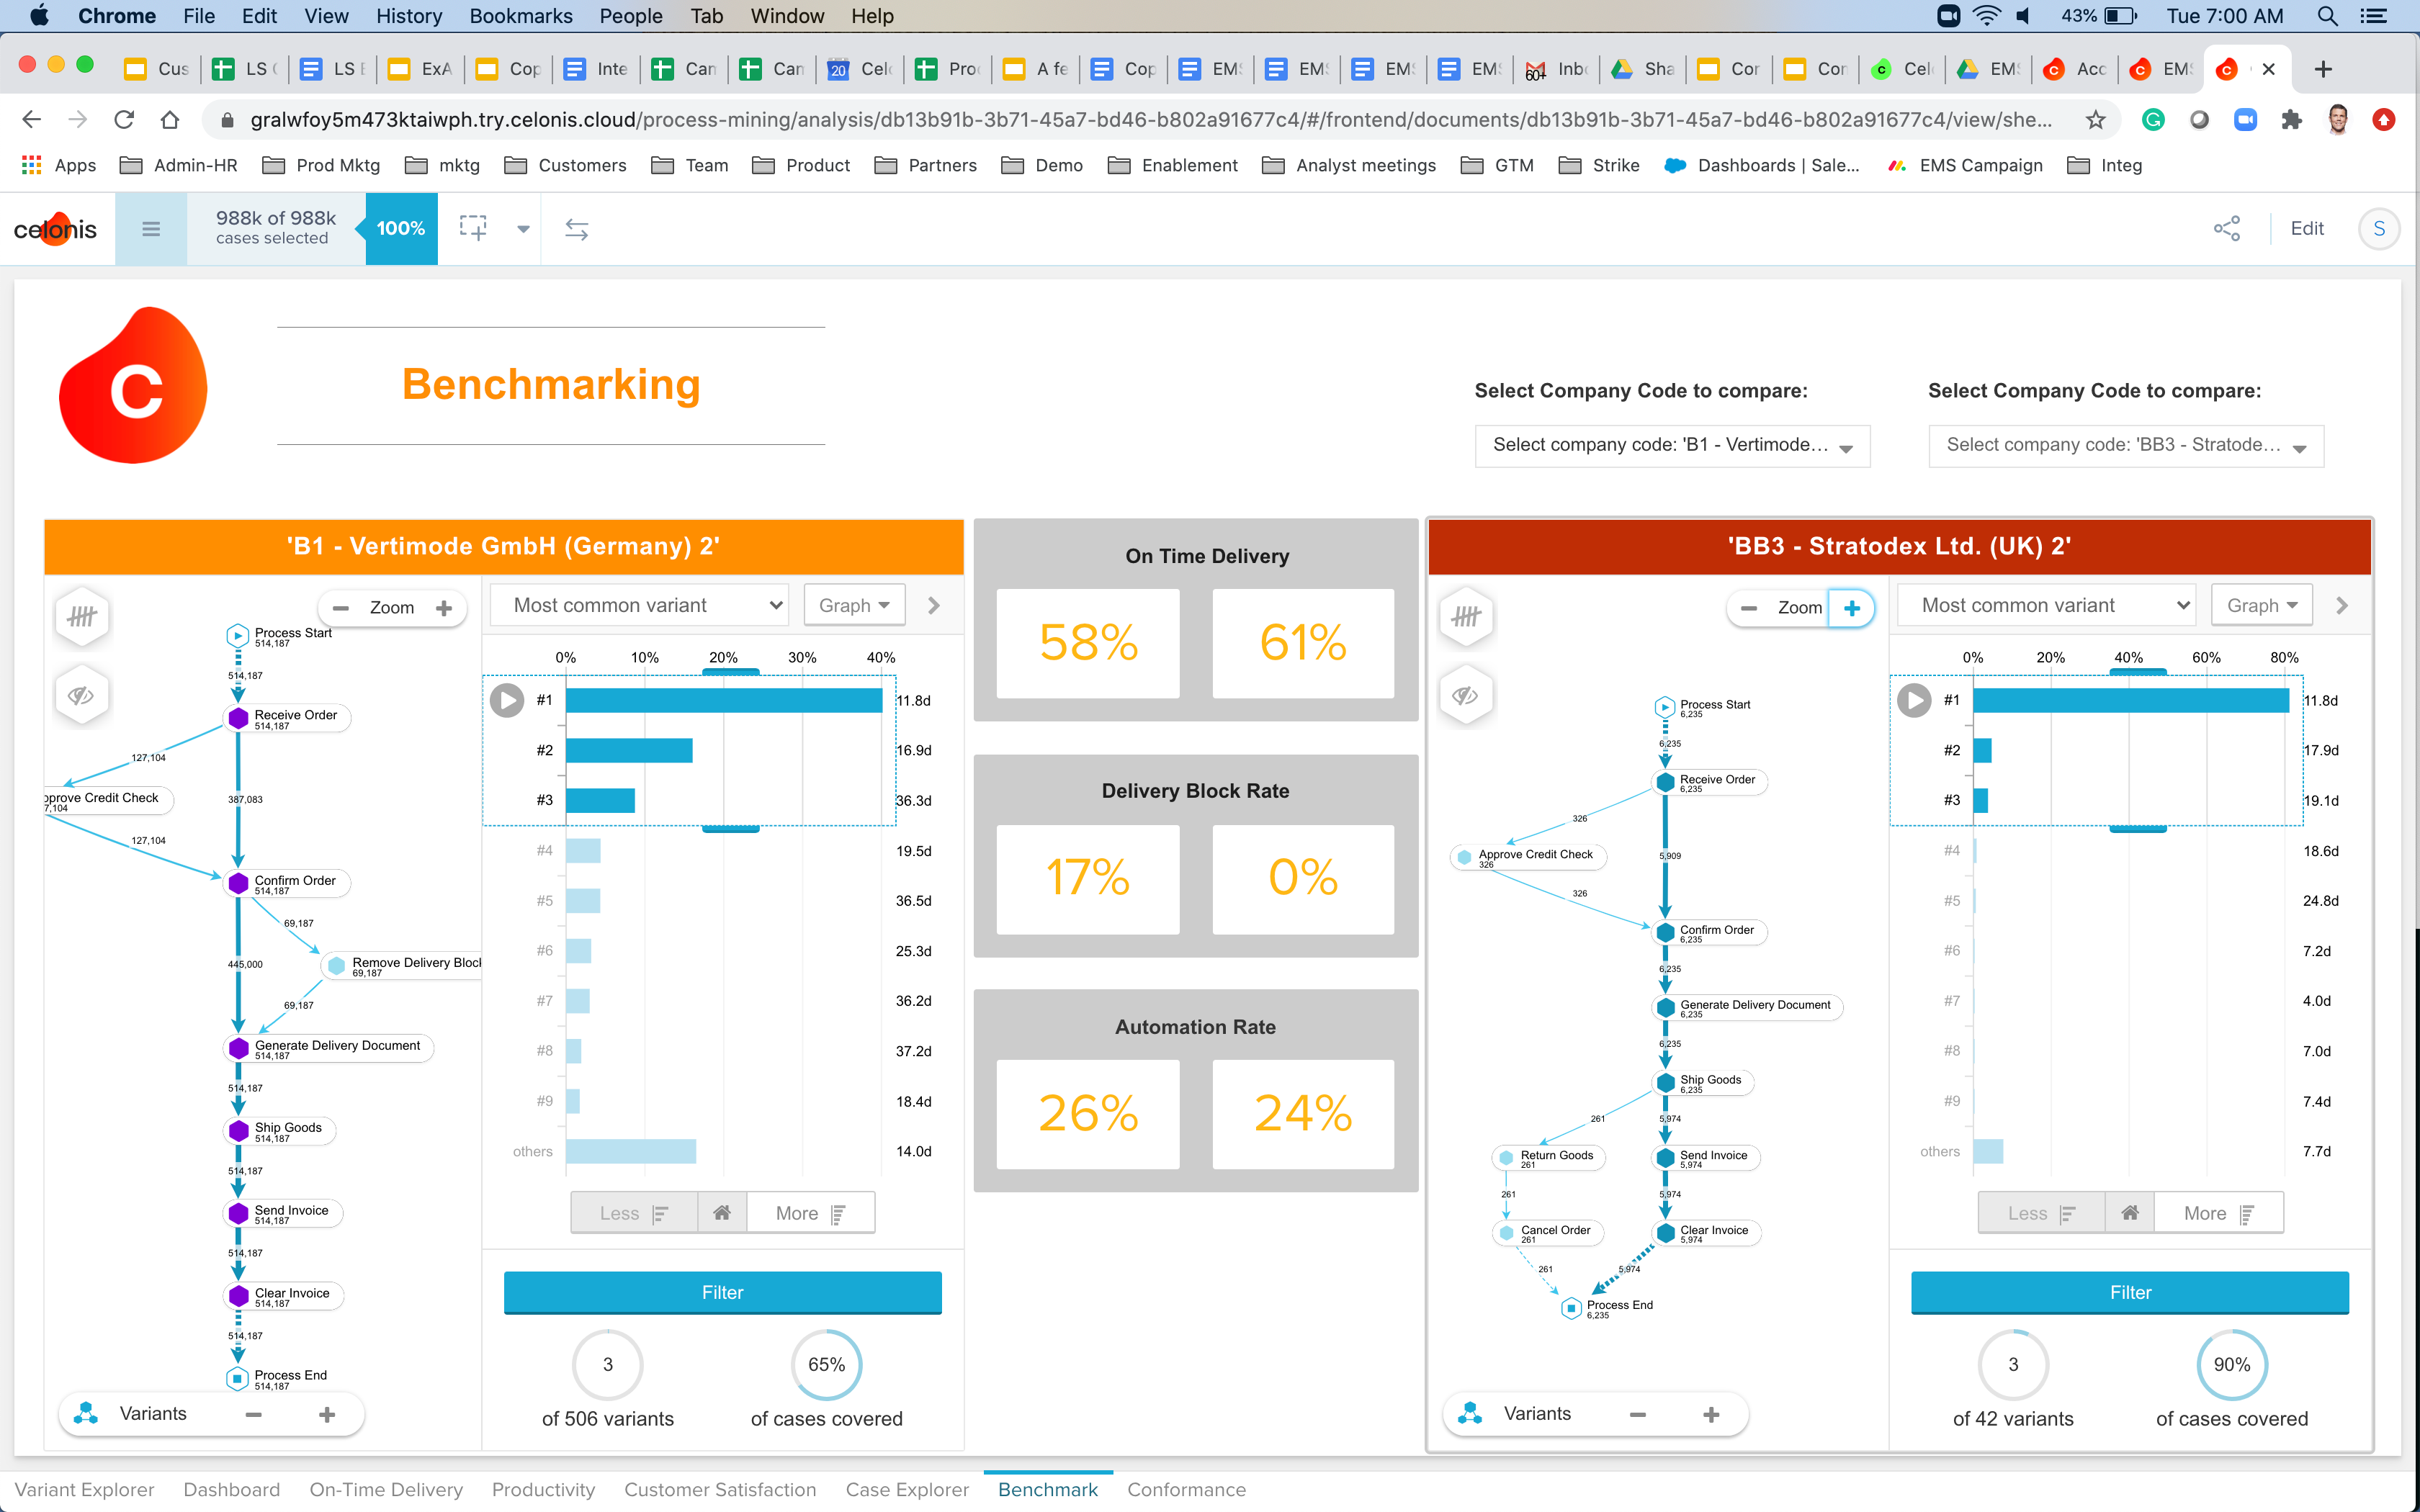Viewport: 2420px width, 1512px height.
Task: Toggle hidden activities eye icon in B1 graph
Action: 82,695
